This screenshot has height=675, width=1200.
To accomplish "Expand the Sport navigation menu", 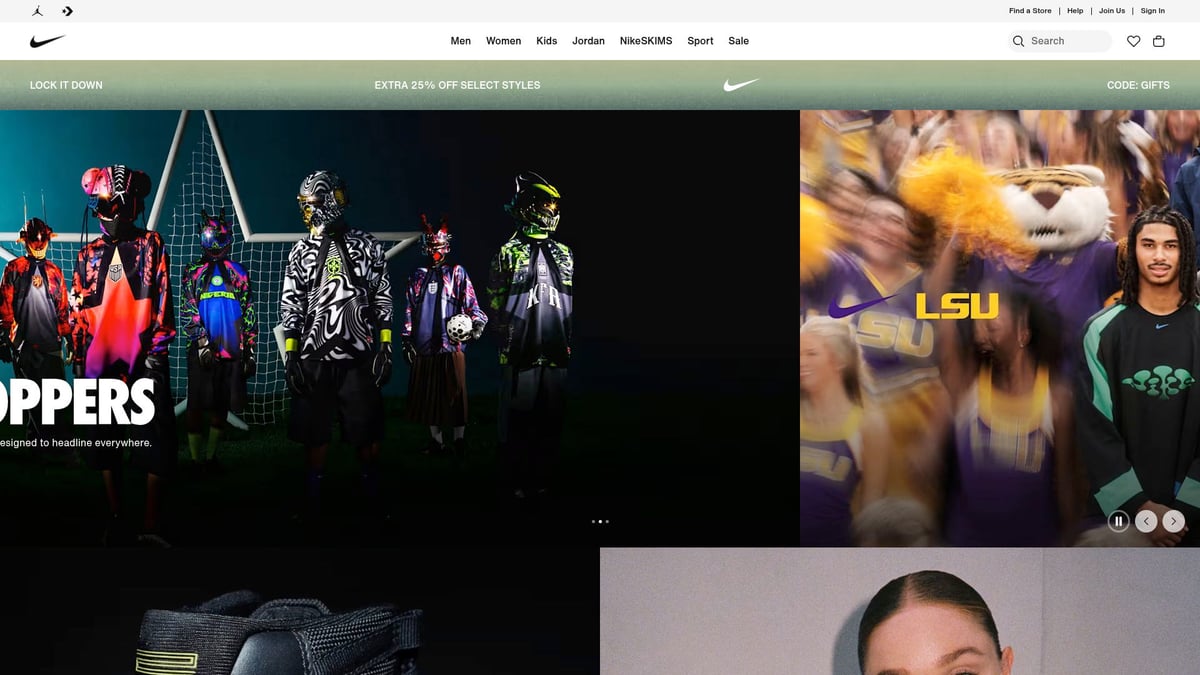I will 700,41.
